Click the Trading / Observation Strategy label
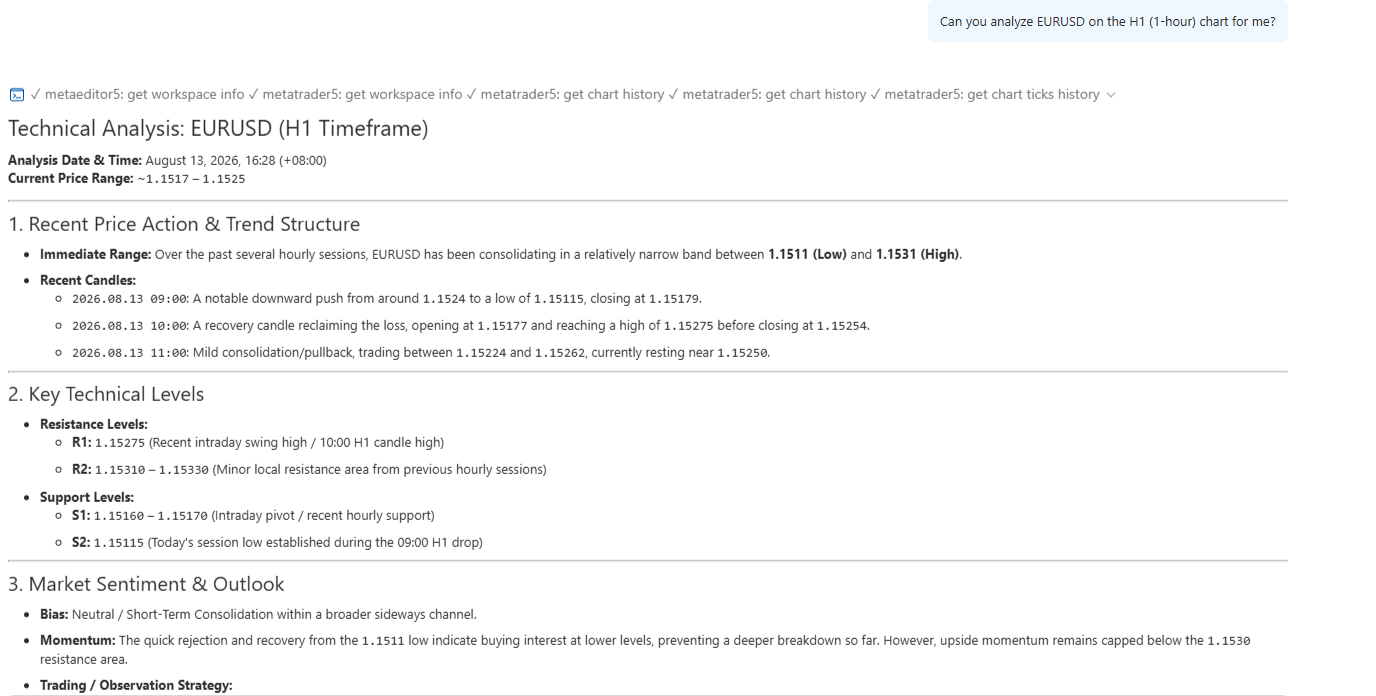 pos(136,685)
